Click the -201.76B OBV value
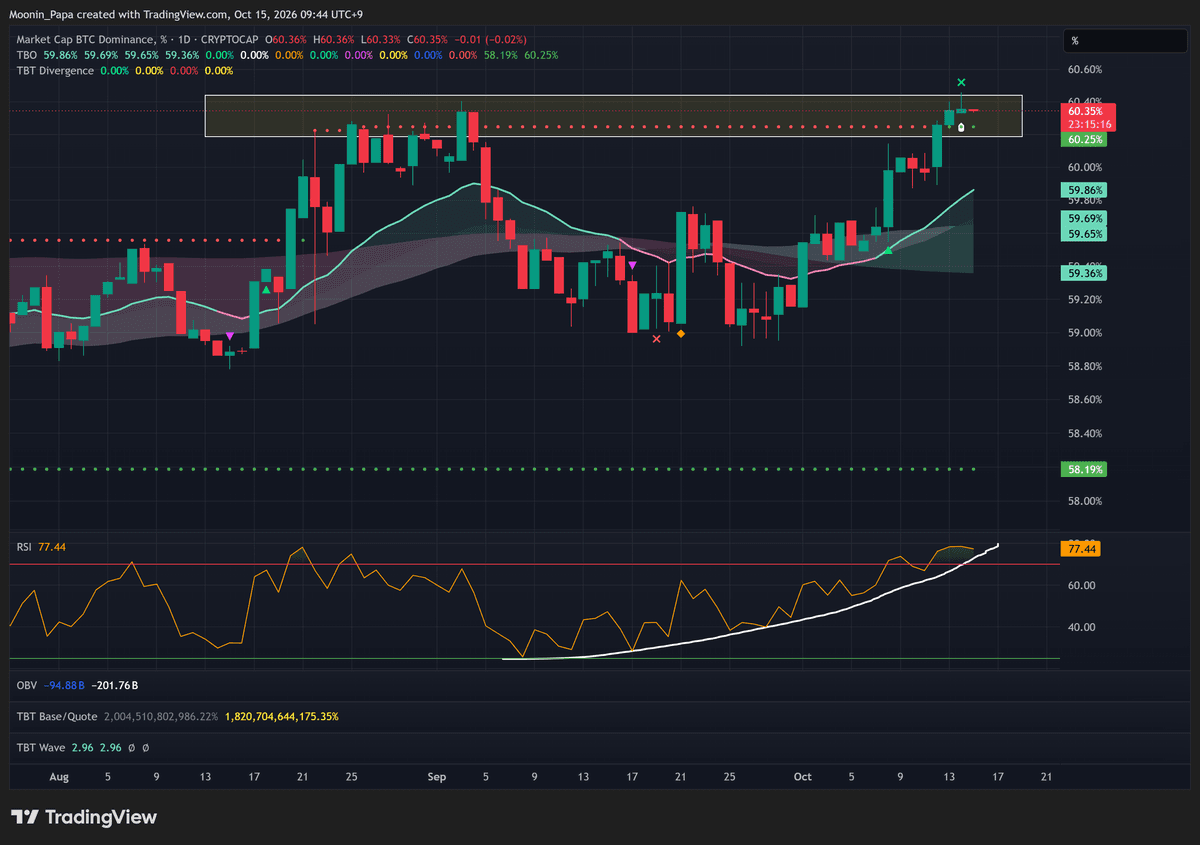1200x845 pixels. click(x=114, y=685)
